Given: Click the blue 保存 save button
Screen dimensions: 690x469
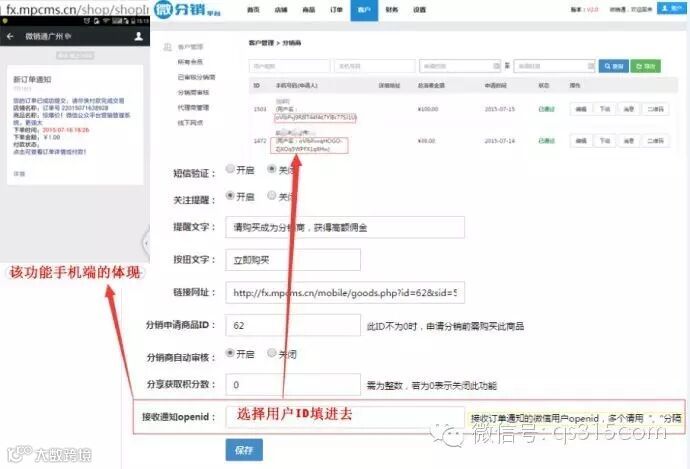Looking at the screenshot, I should [x=244, y=450].
